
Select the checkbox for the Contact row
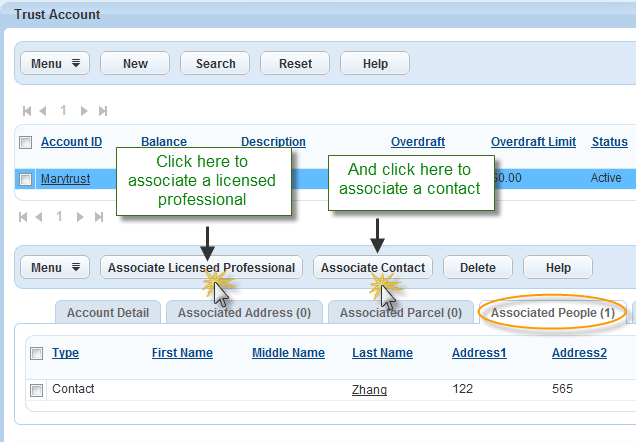coord(37,390)
